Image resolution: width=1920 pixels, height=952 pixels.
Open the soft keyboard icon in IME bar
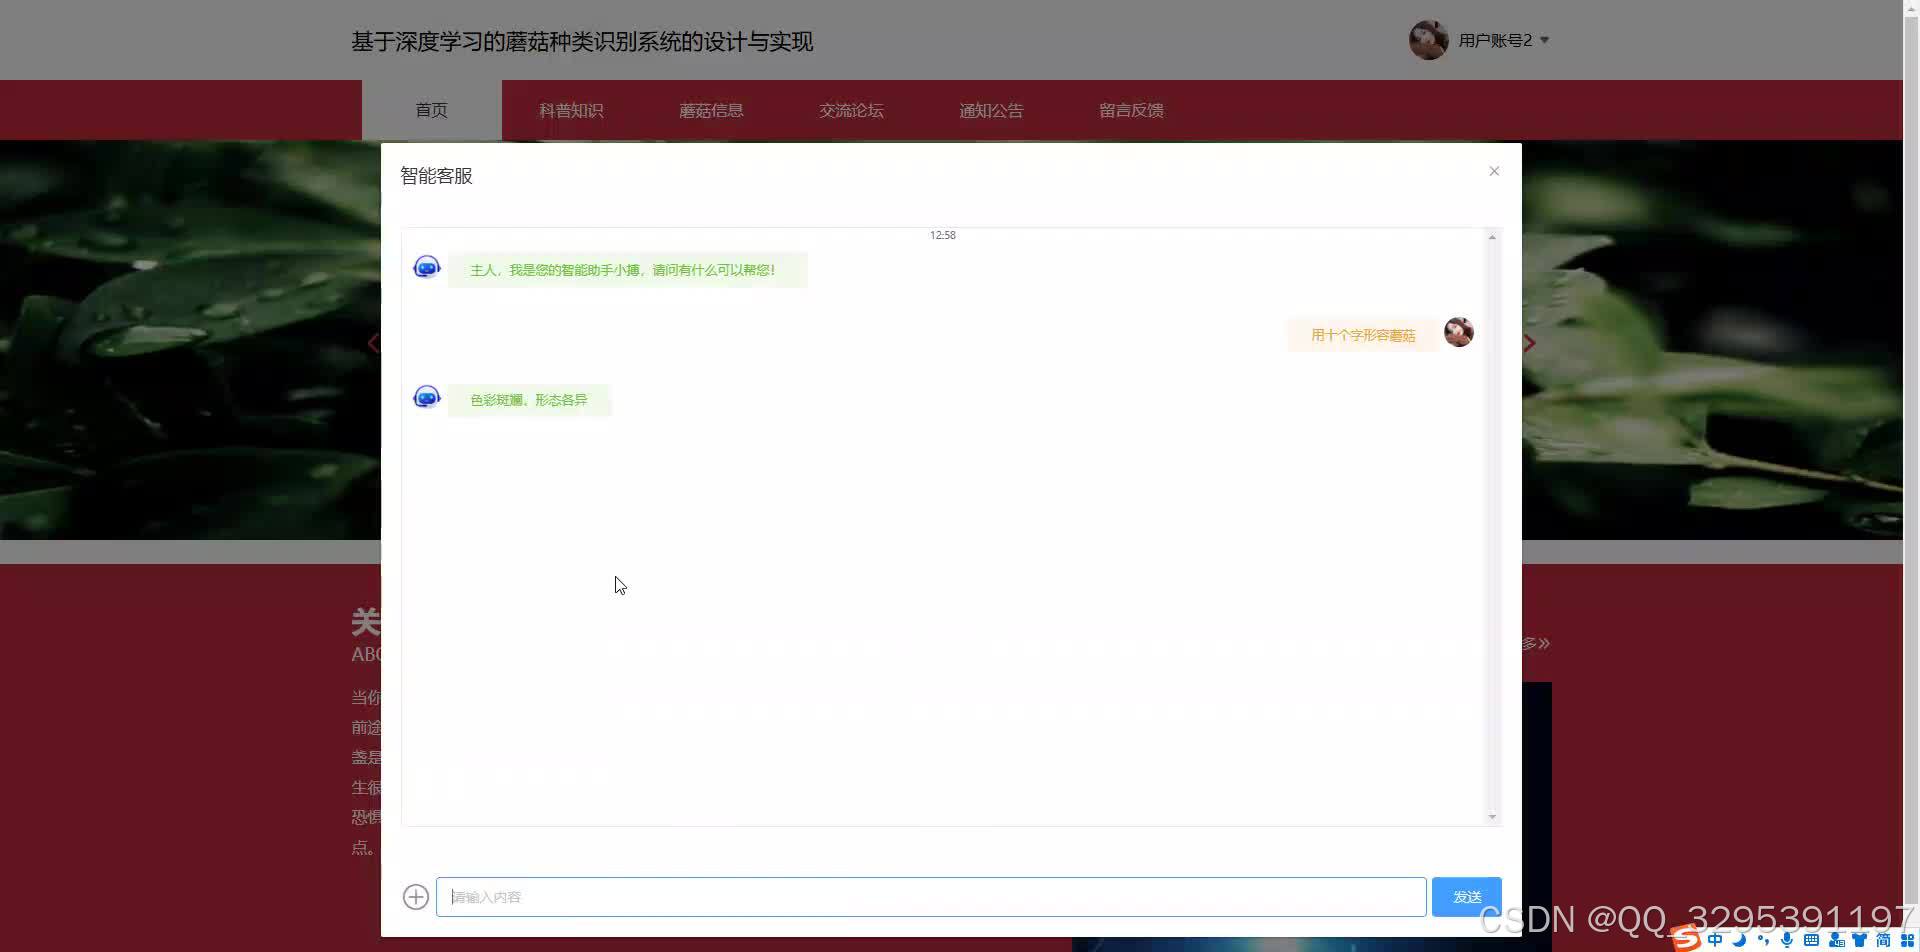point(1811,940)
